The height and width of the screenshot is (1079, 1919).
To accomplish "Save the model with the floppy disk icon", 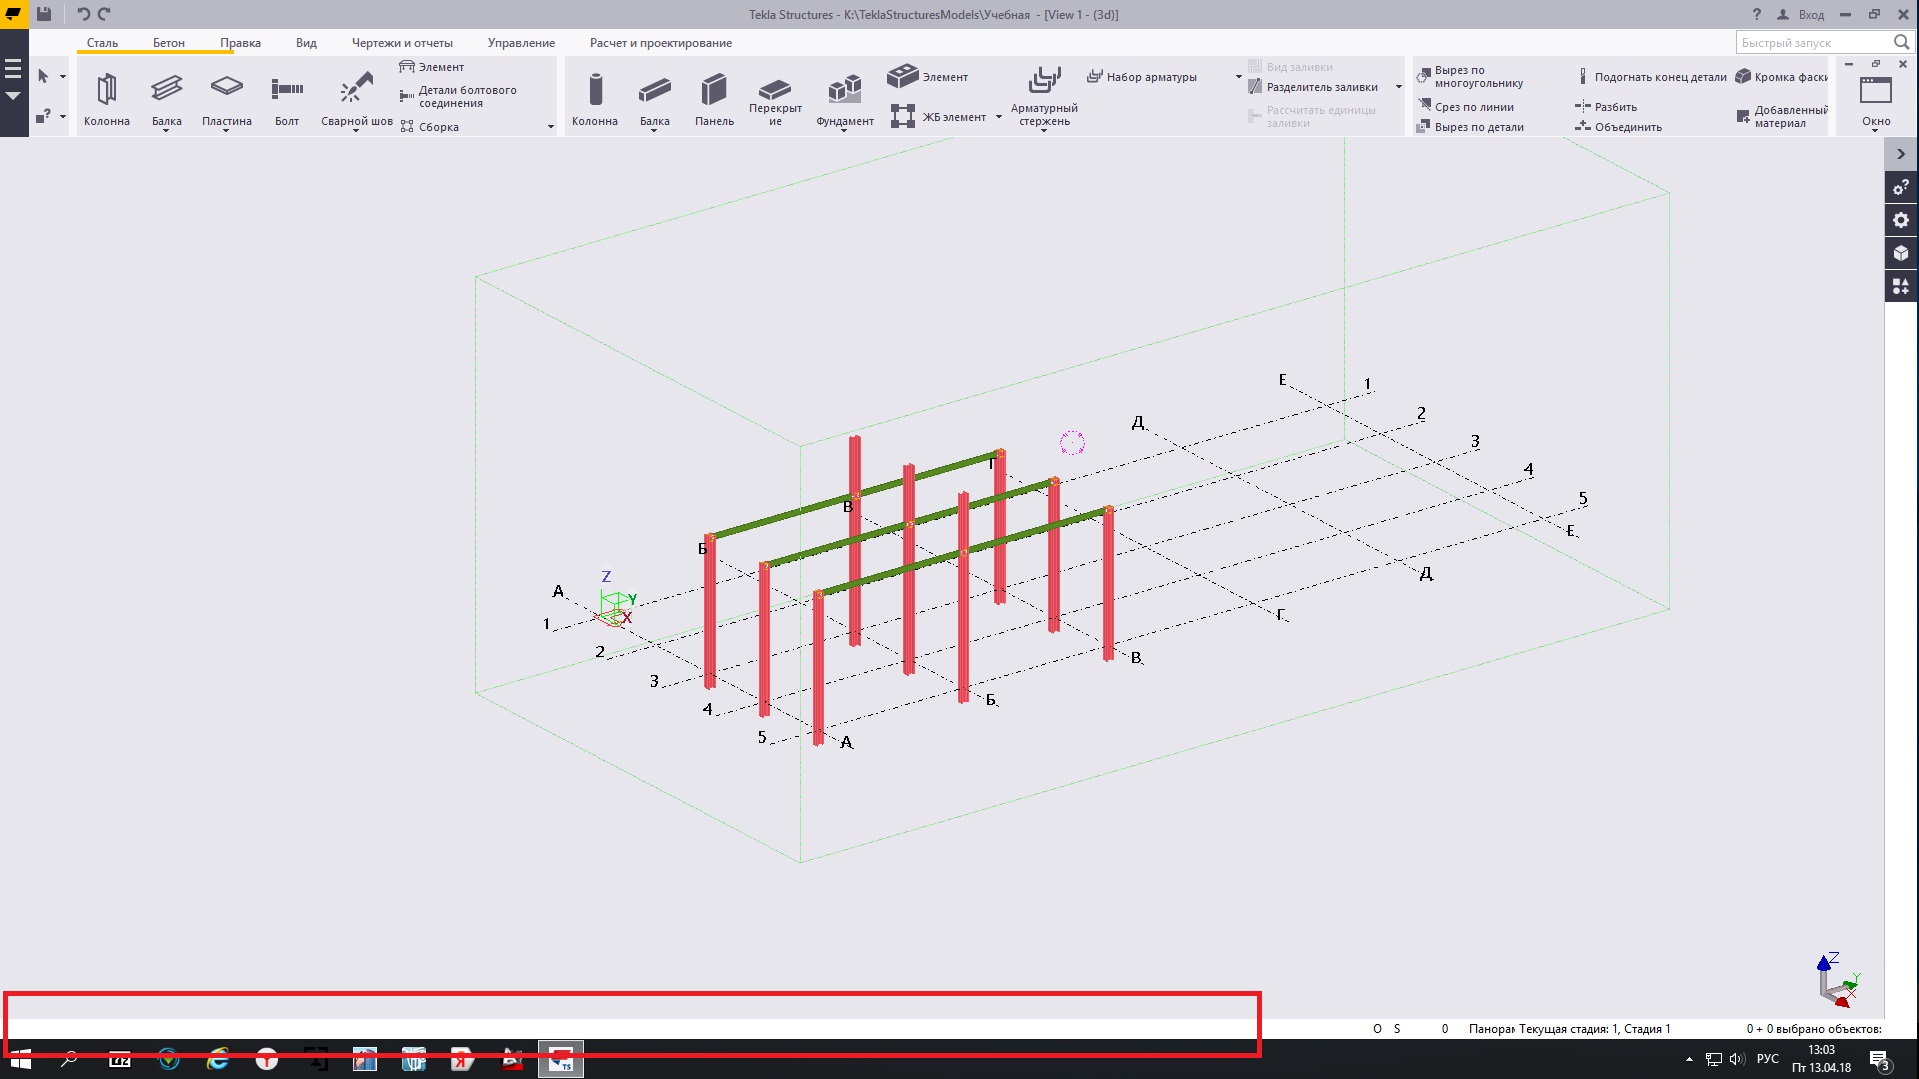I will pyautogui.click(x=44, y=14).
